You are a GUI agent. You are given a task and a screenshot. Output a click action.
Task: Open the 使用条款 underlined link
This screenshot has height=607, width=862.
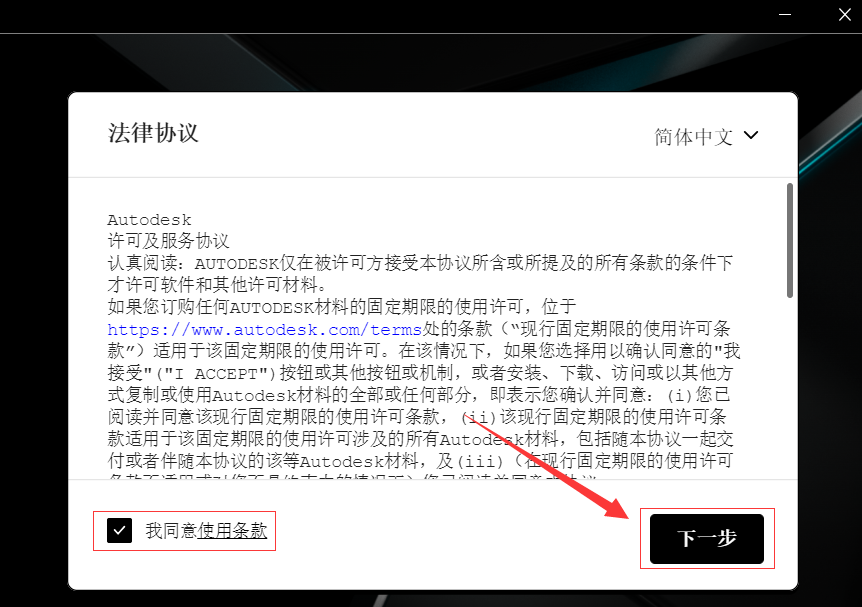232,531
